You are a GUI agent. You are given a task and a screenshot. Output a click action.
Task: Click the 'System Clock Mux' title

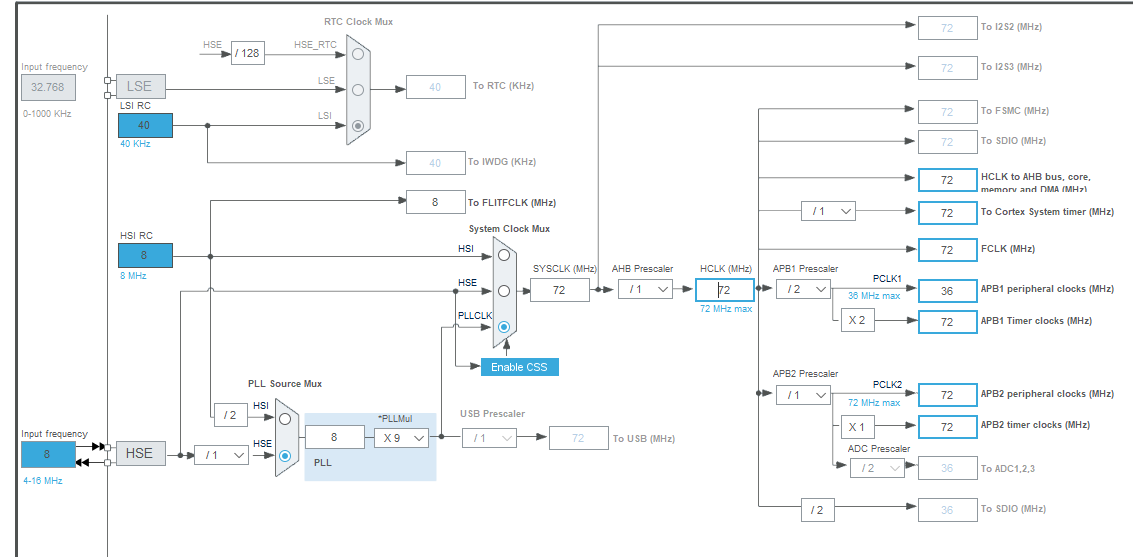(x=509, y=228)
